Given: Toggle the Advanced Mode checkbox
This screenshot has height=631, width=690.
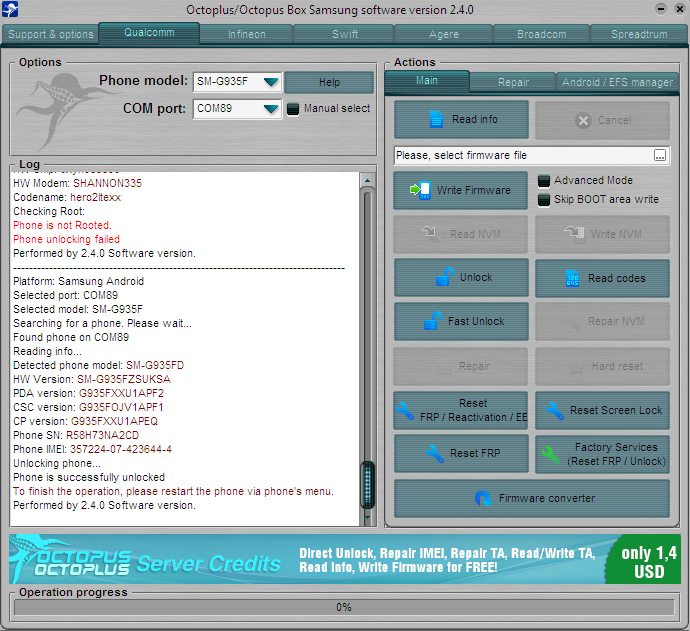Looking at the screenshot, I should coord(544,181).
